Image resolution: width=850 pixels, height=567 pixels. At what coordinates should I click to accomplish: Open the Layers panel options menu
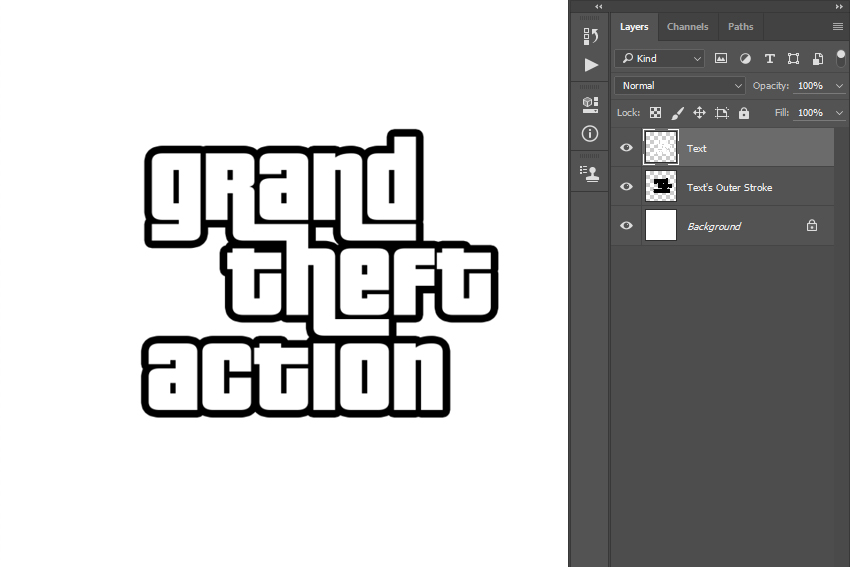tap(838, 27)
